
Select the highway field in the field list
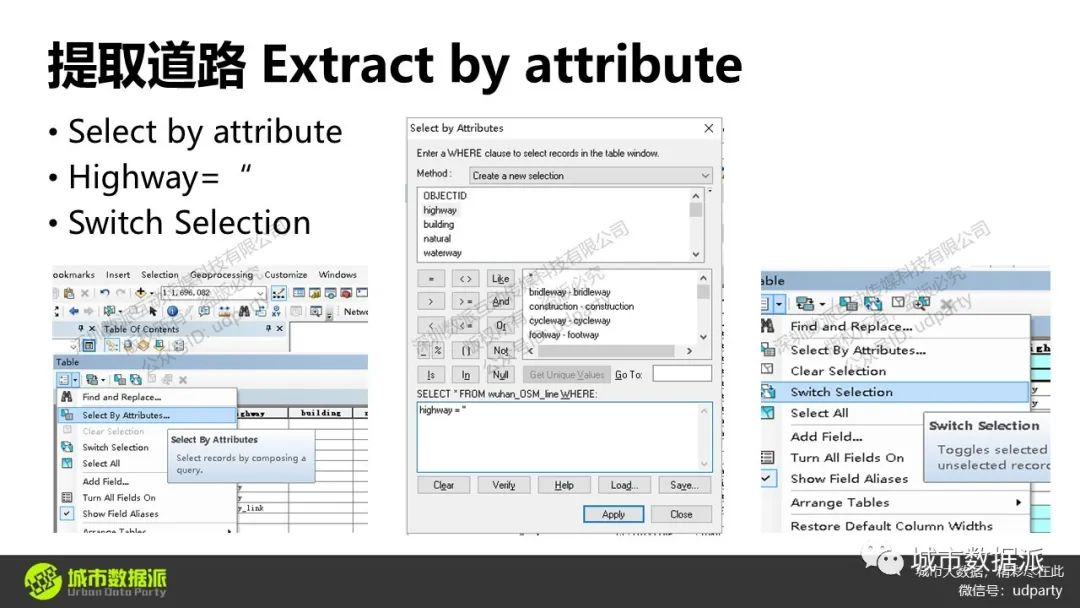coord(440,211)
